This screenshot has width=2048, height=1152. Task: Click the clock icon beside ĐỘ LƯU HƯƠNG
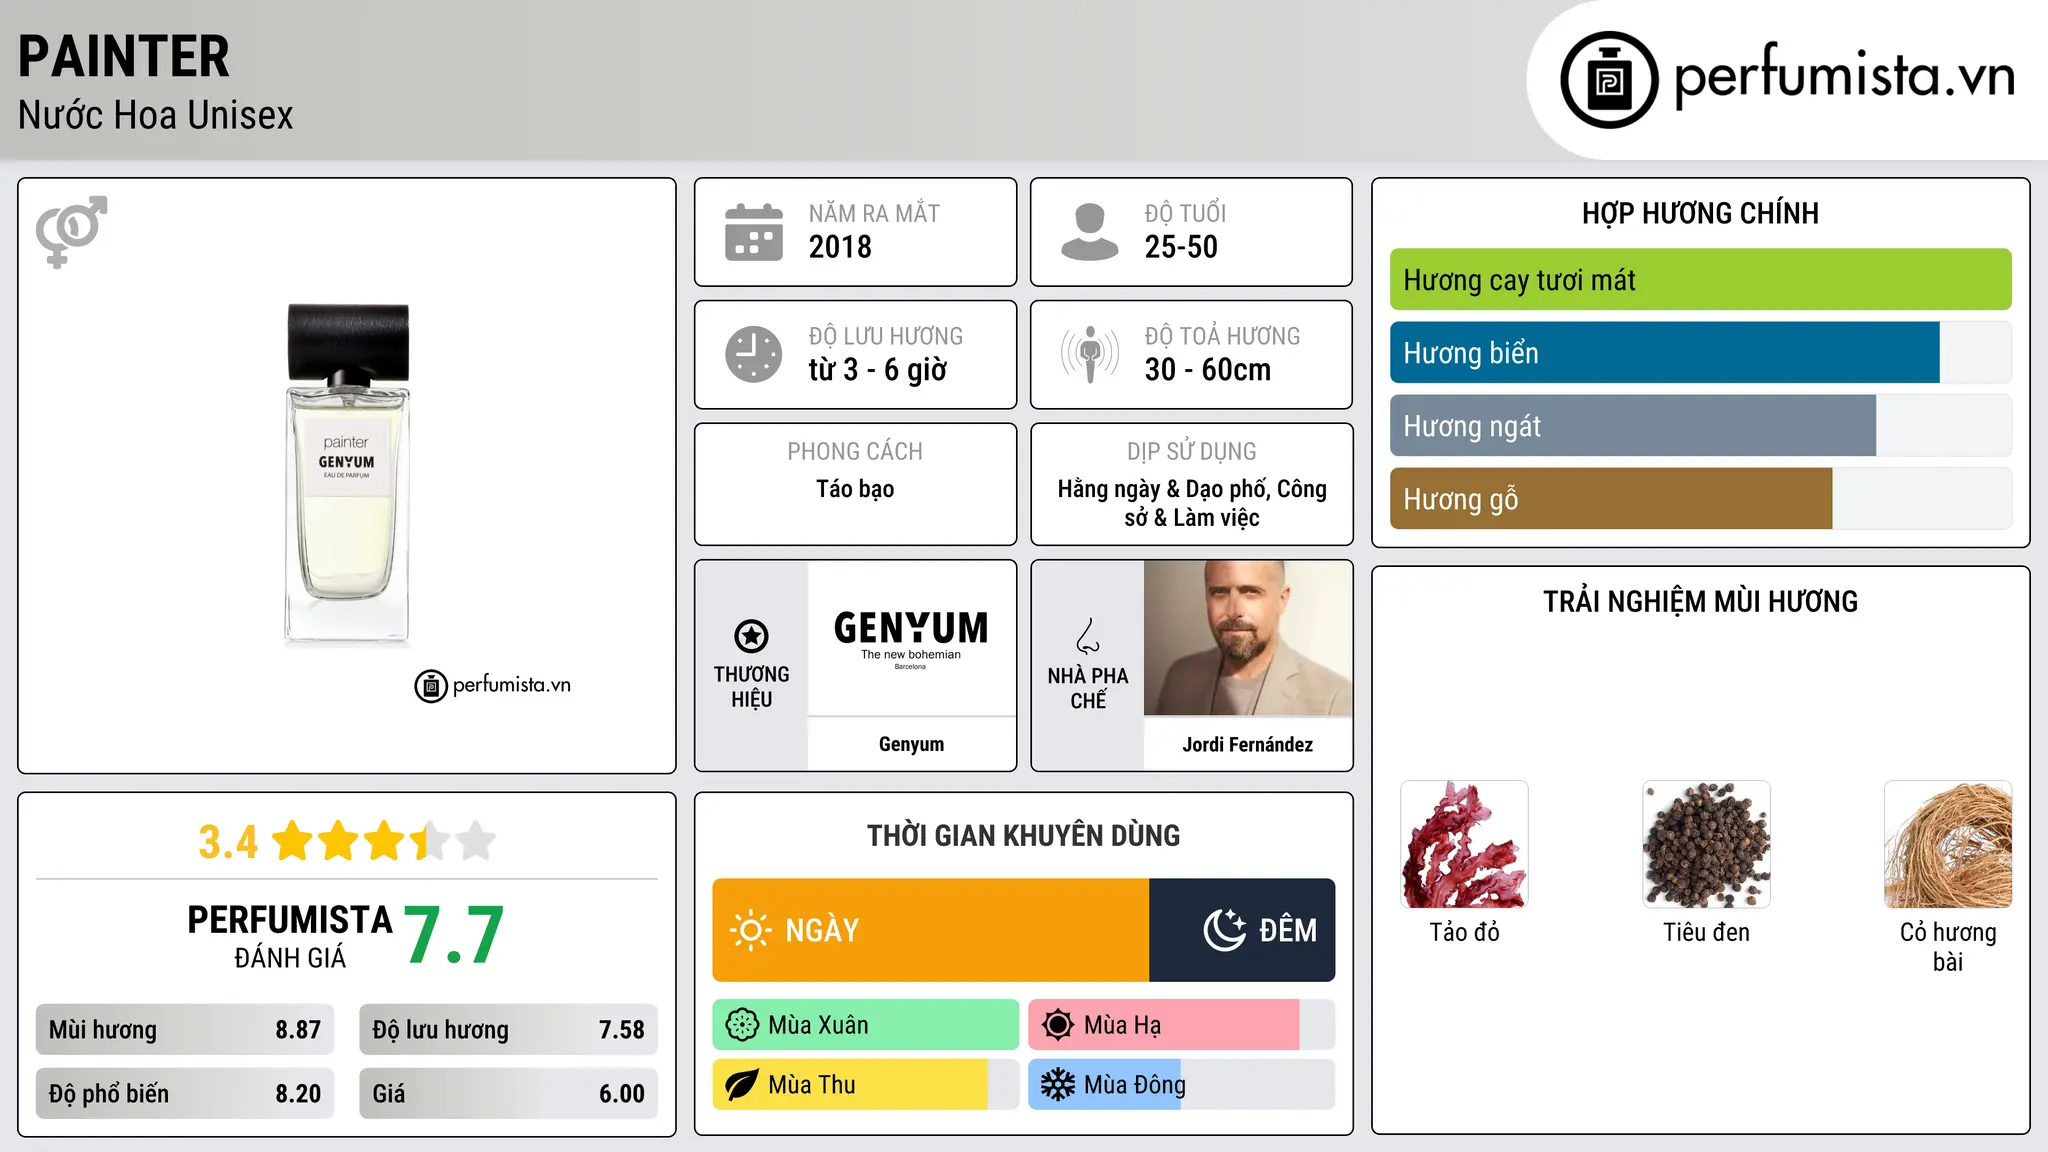click(754, 354)
